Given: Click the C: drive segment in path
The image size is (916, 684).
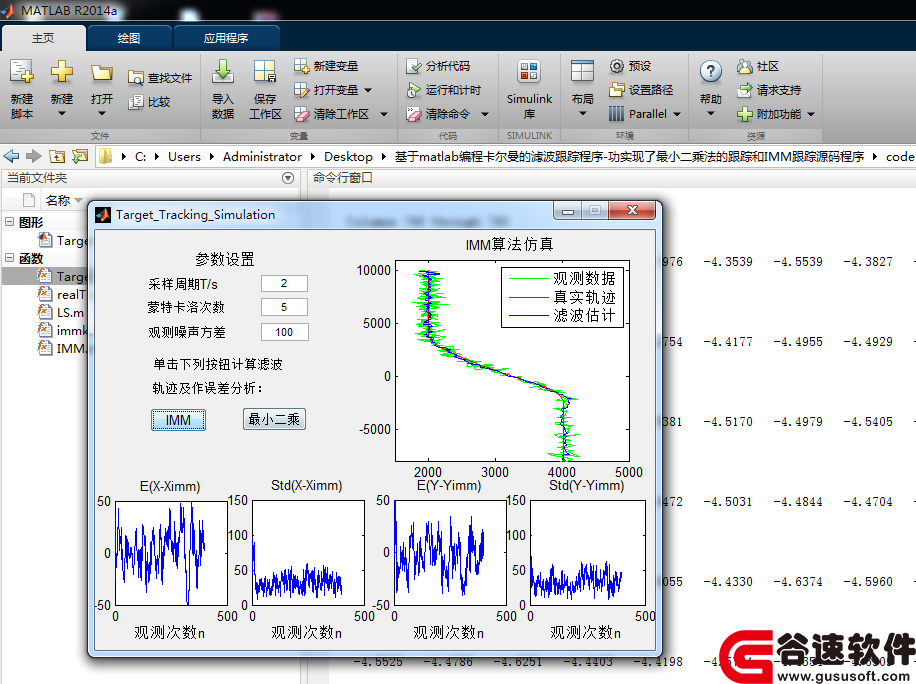Looking at the screenshot, I should point(140,157).
